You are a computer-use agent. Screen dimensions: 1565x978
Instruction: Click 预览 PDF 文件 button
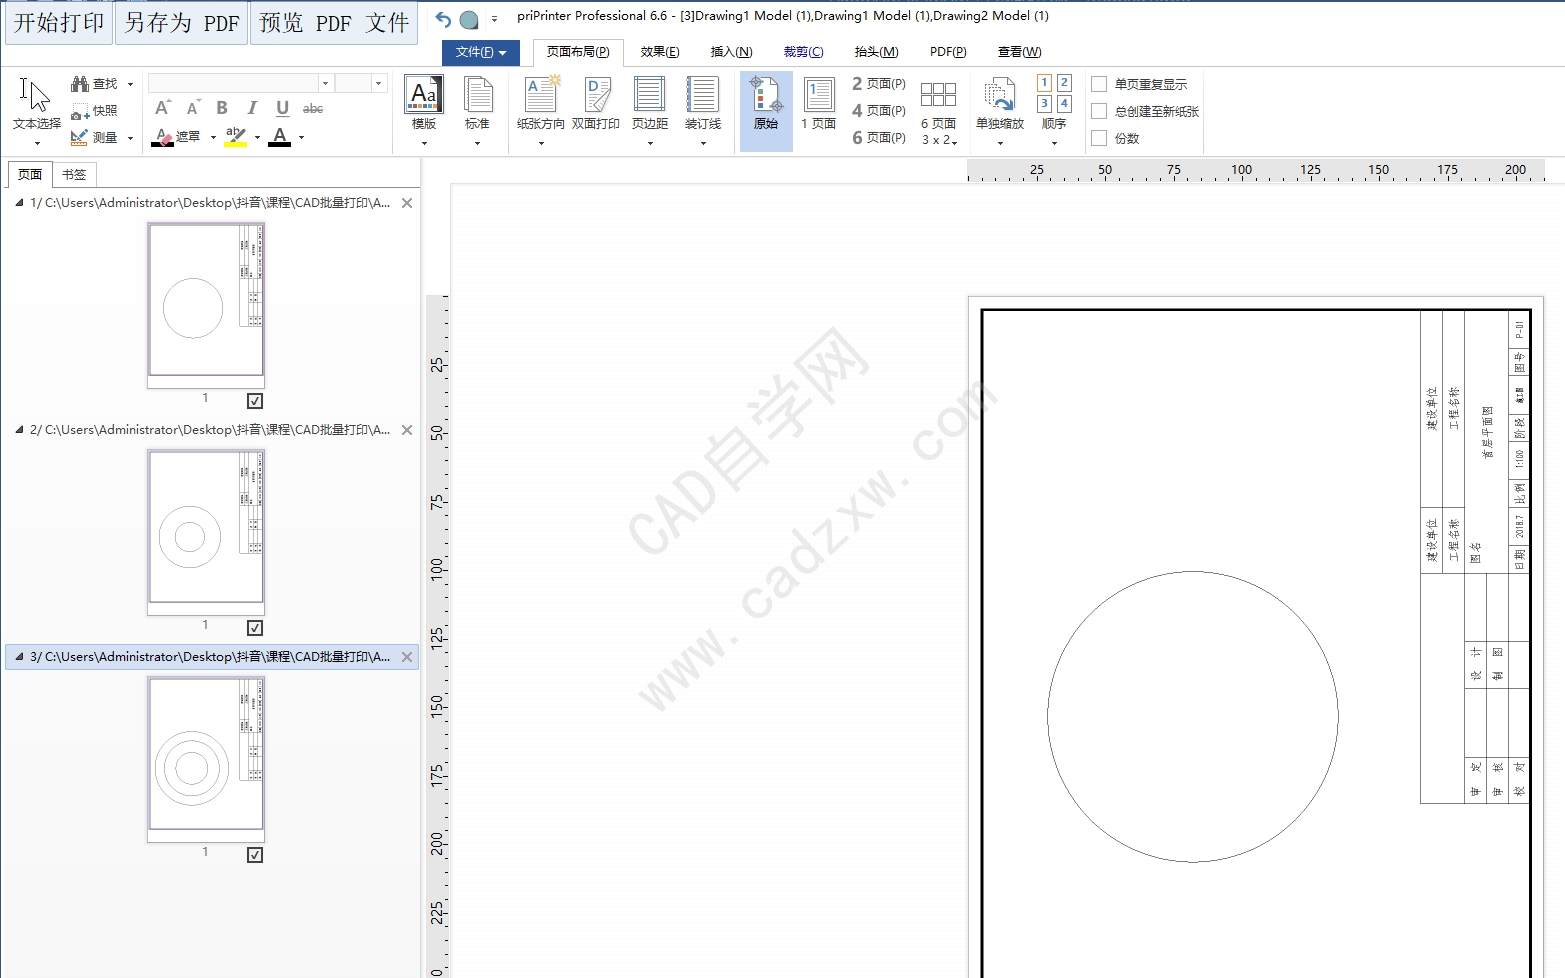tap(334, 23)
